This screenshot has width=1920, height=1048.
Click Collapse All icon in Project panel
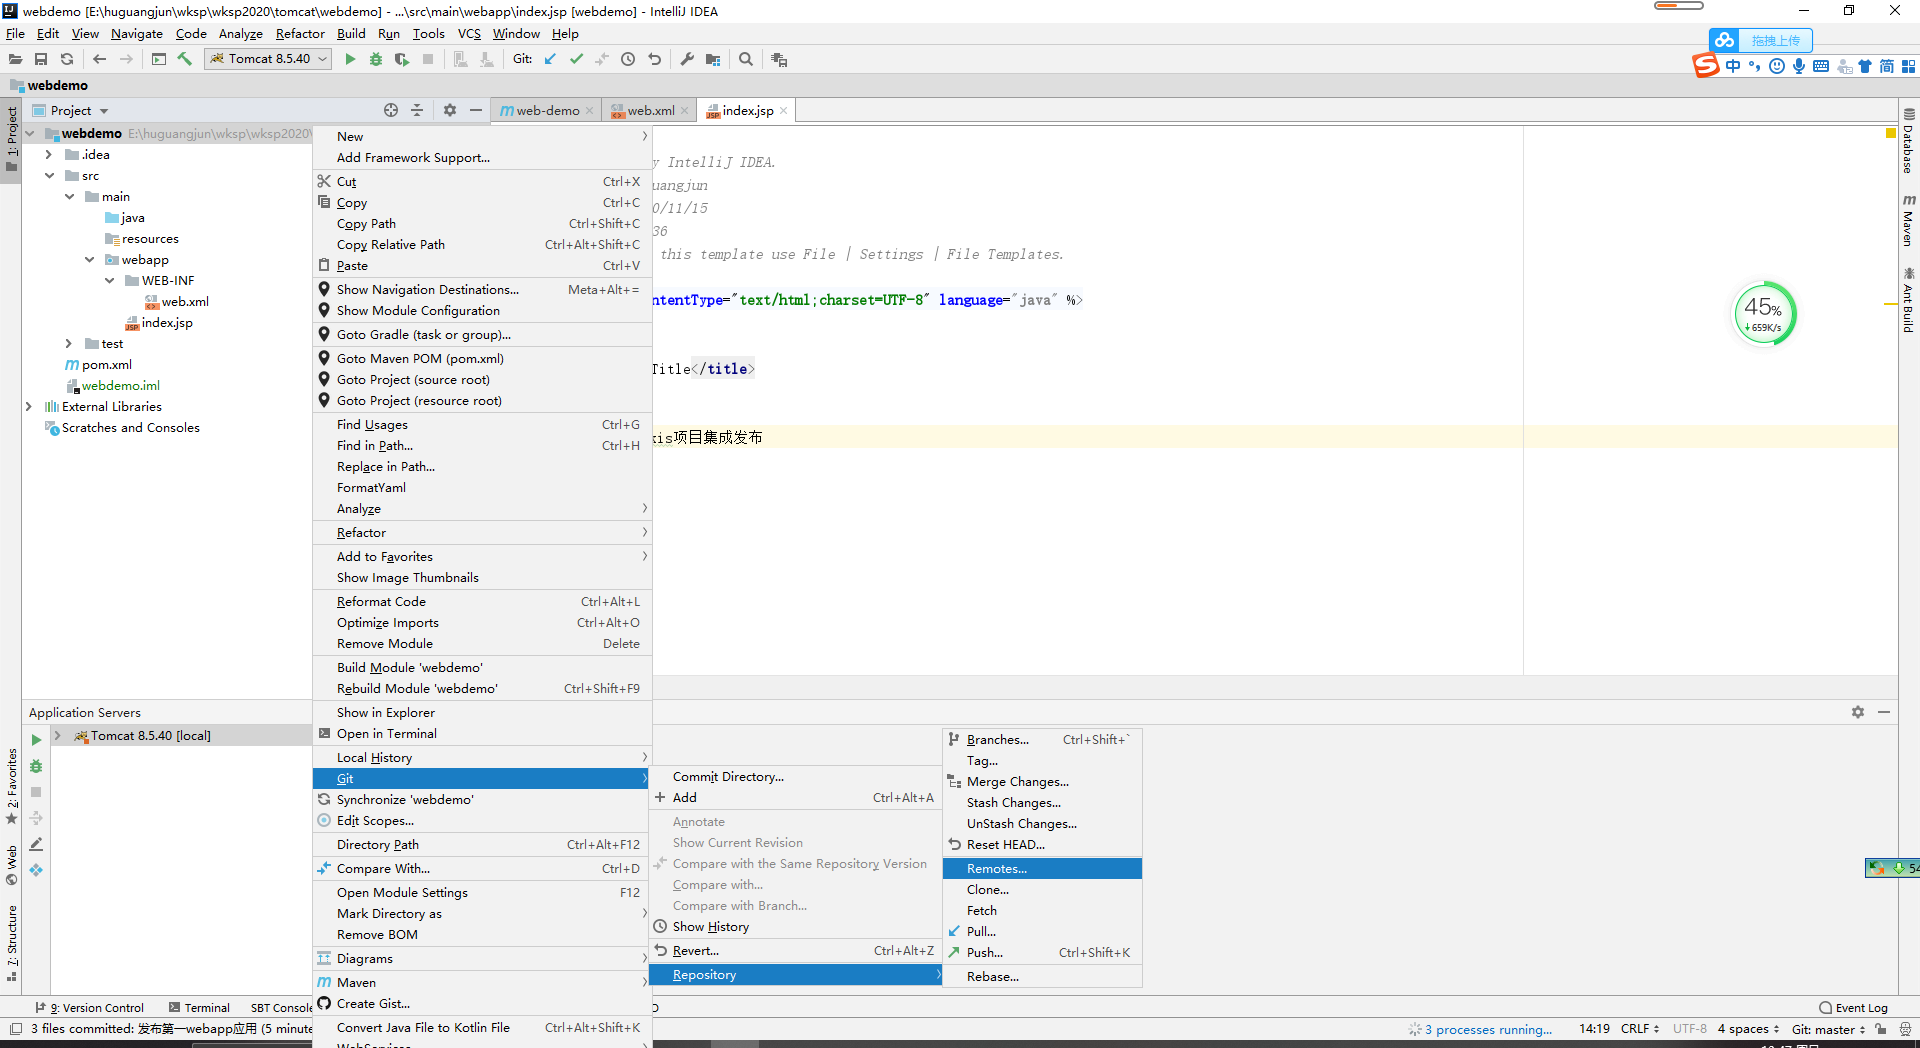coord(417,110)
